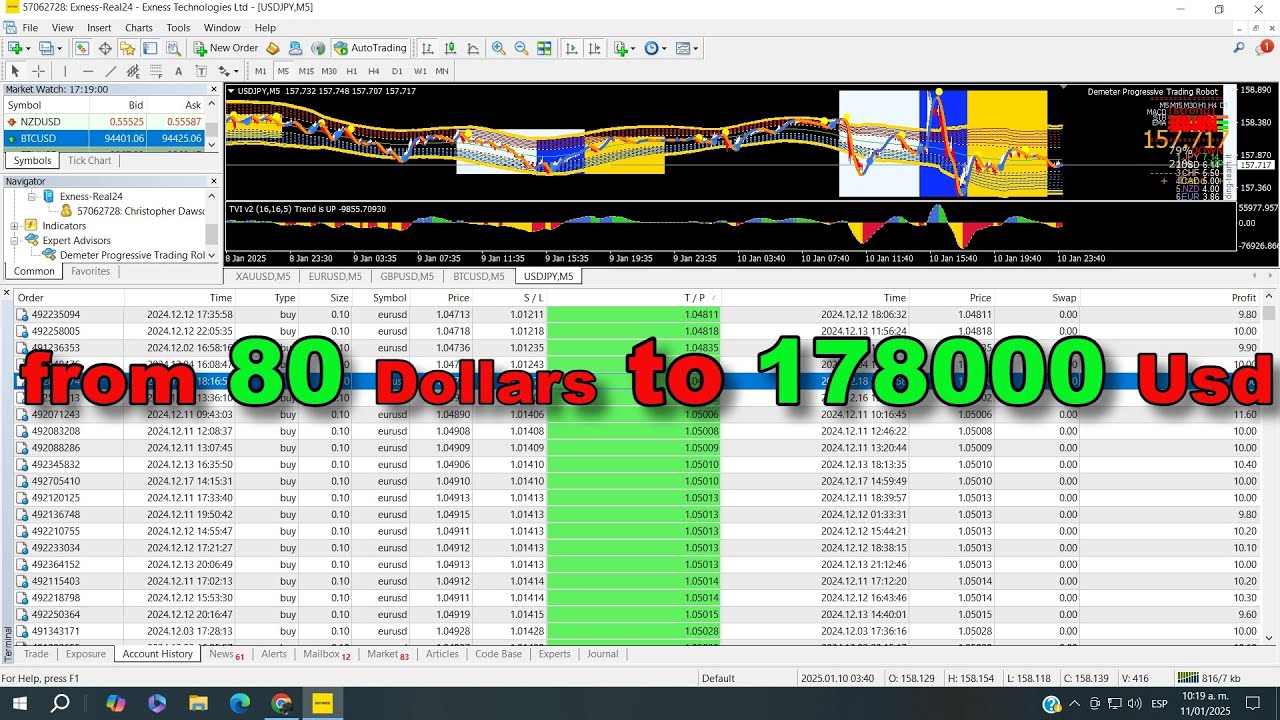The height and width of the screenshot is (720, 1280).
Task: Click the New Order button
Action: click(226, 48)
